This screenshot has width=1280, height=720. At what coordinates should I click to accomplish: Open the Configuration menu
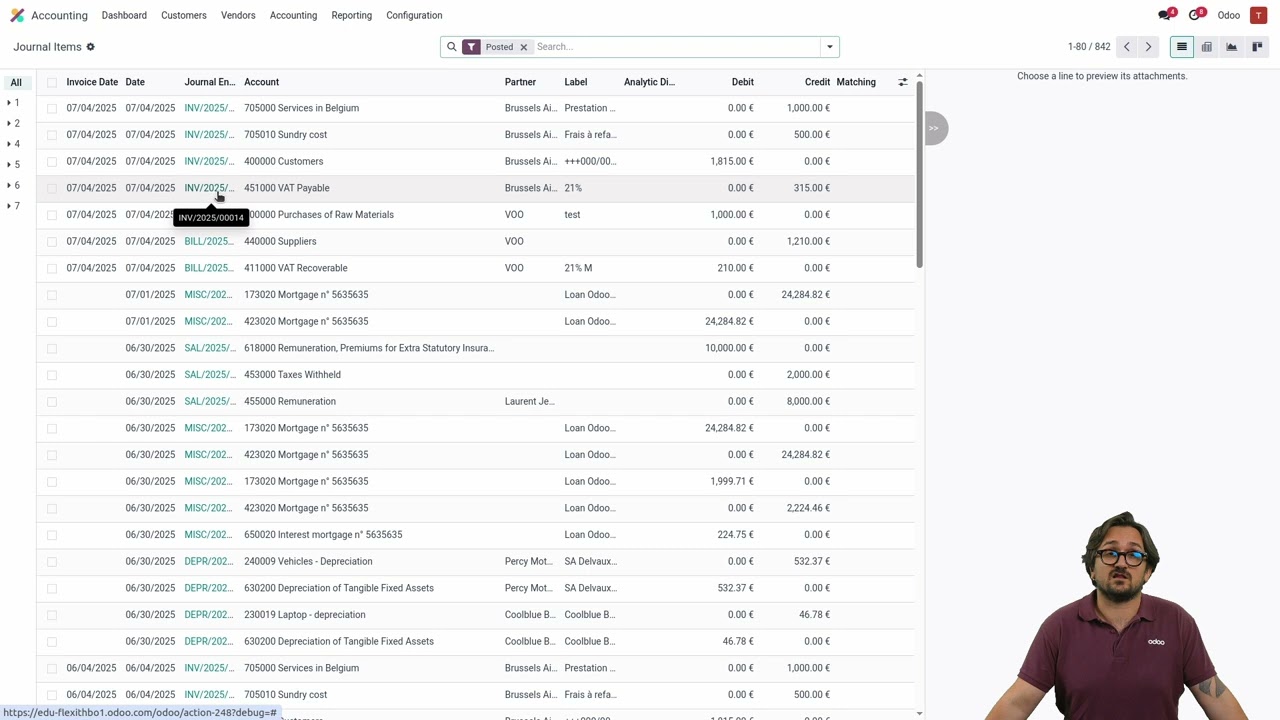(x=414, y=15)
